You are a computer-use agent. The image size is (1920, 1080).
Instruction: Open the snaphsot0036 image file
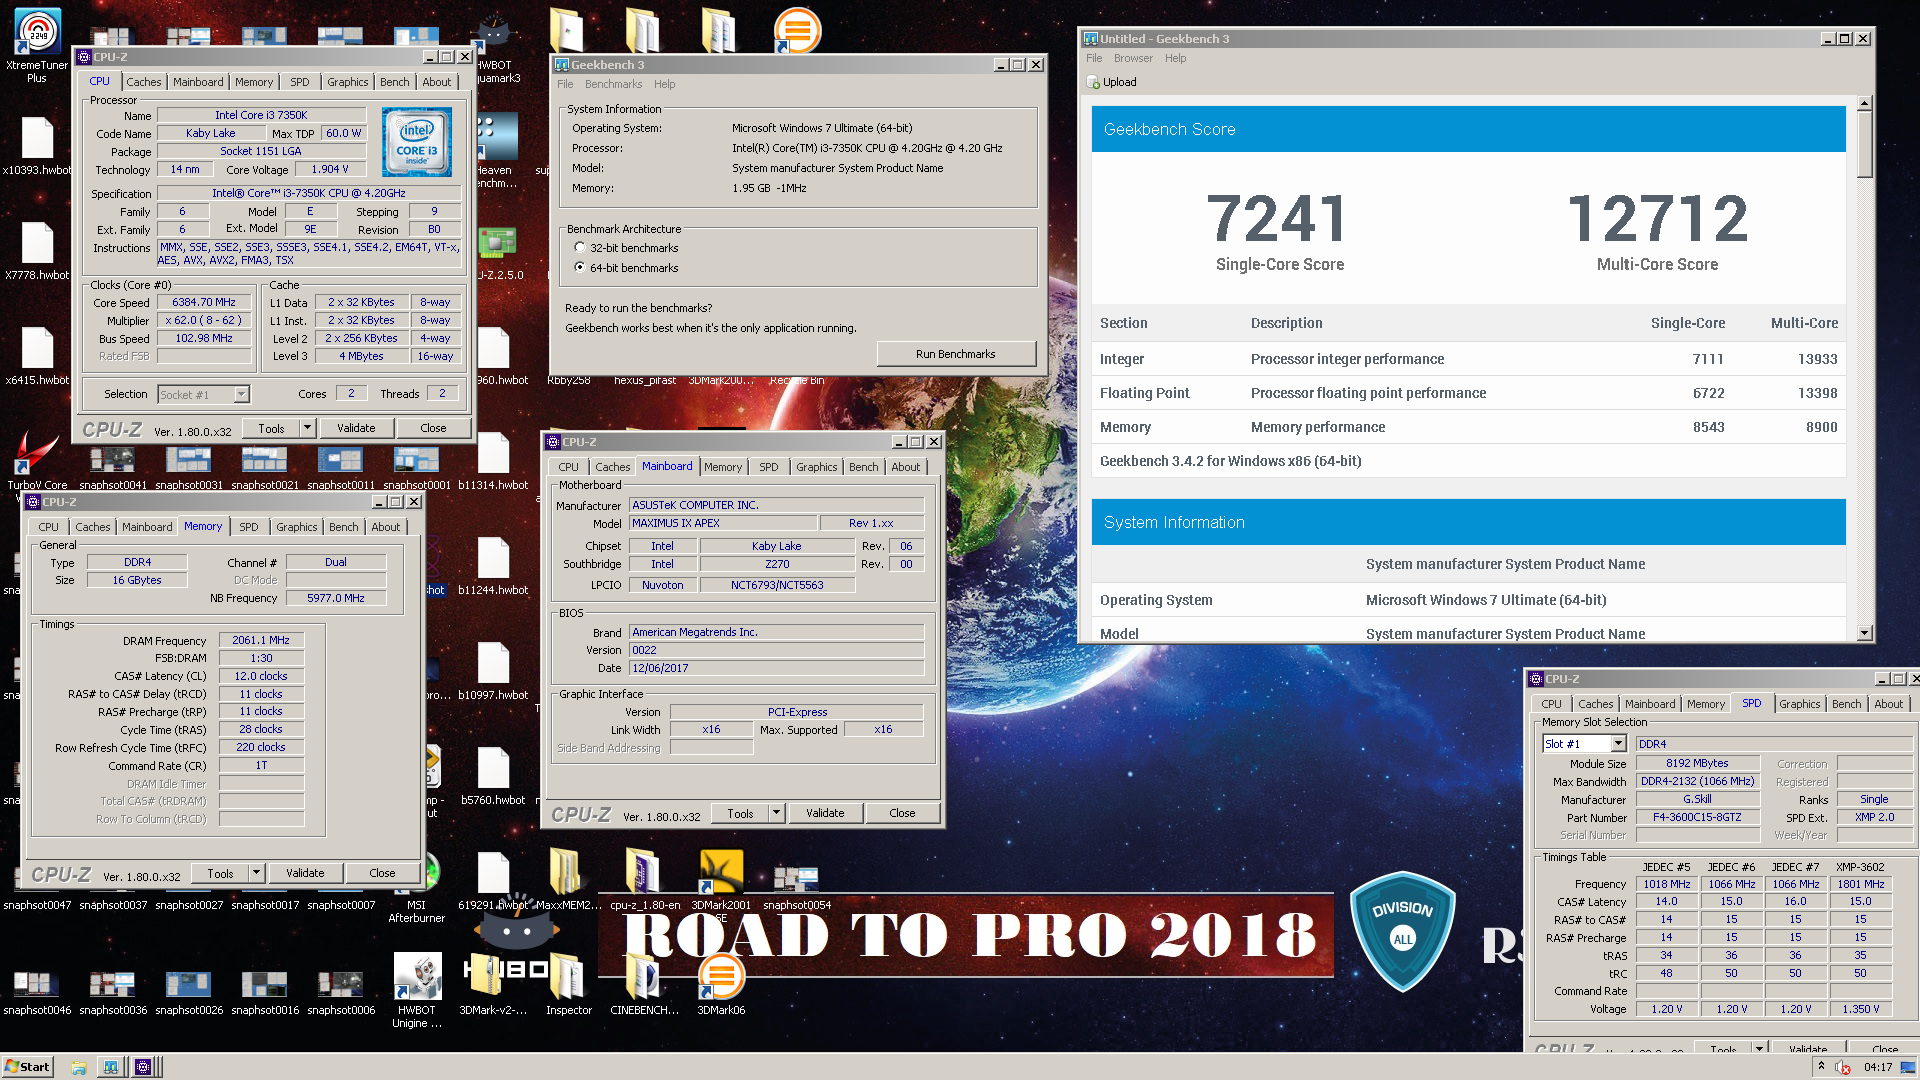pyautogui.click(x=113, y=990)
